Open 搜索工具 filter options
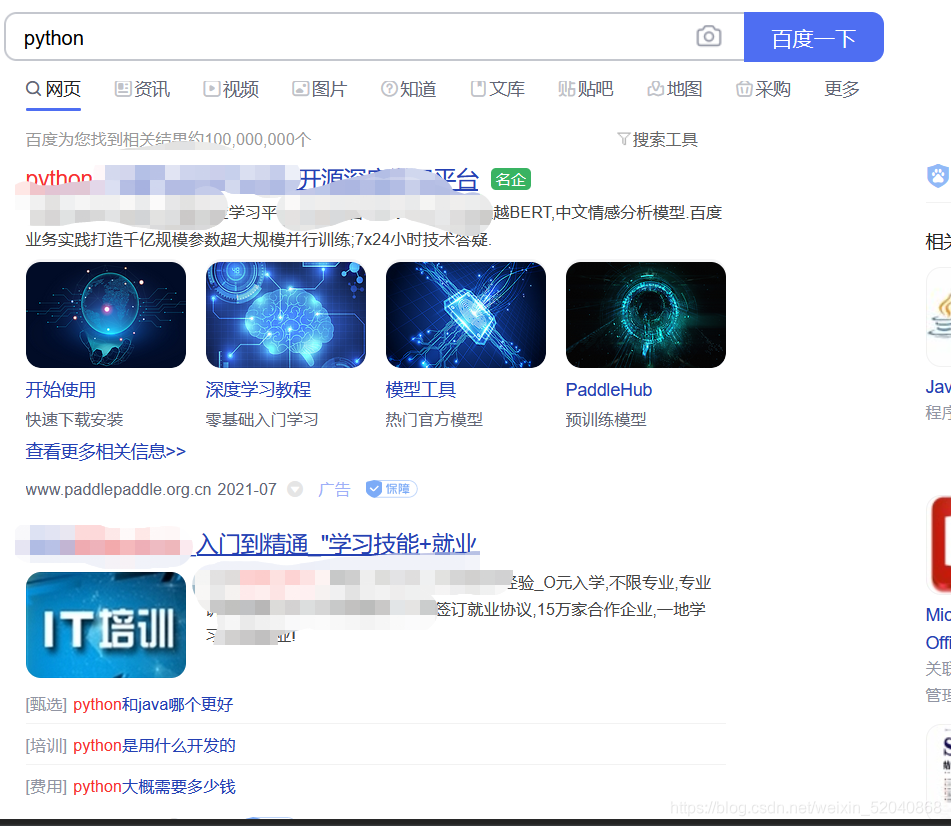Screen dimensions: 951x826 (x=658, y=139)
